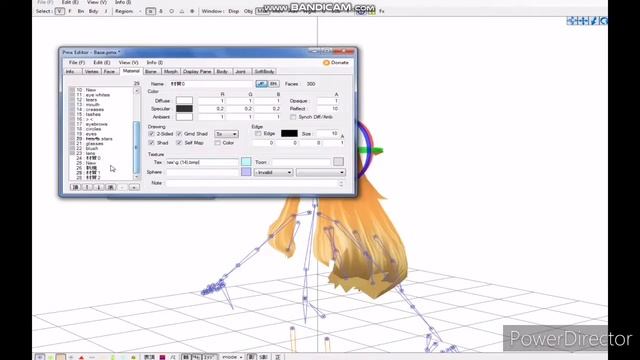Move selected material to top of list
The height and width of the screenshot is (360, 640).
coord(75,187)
